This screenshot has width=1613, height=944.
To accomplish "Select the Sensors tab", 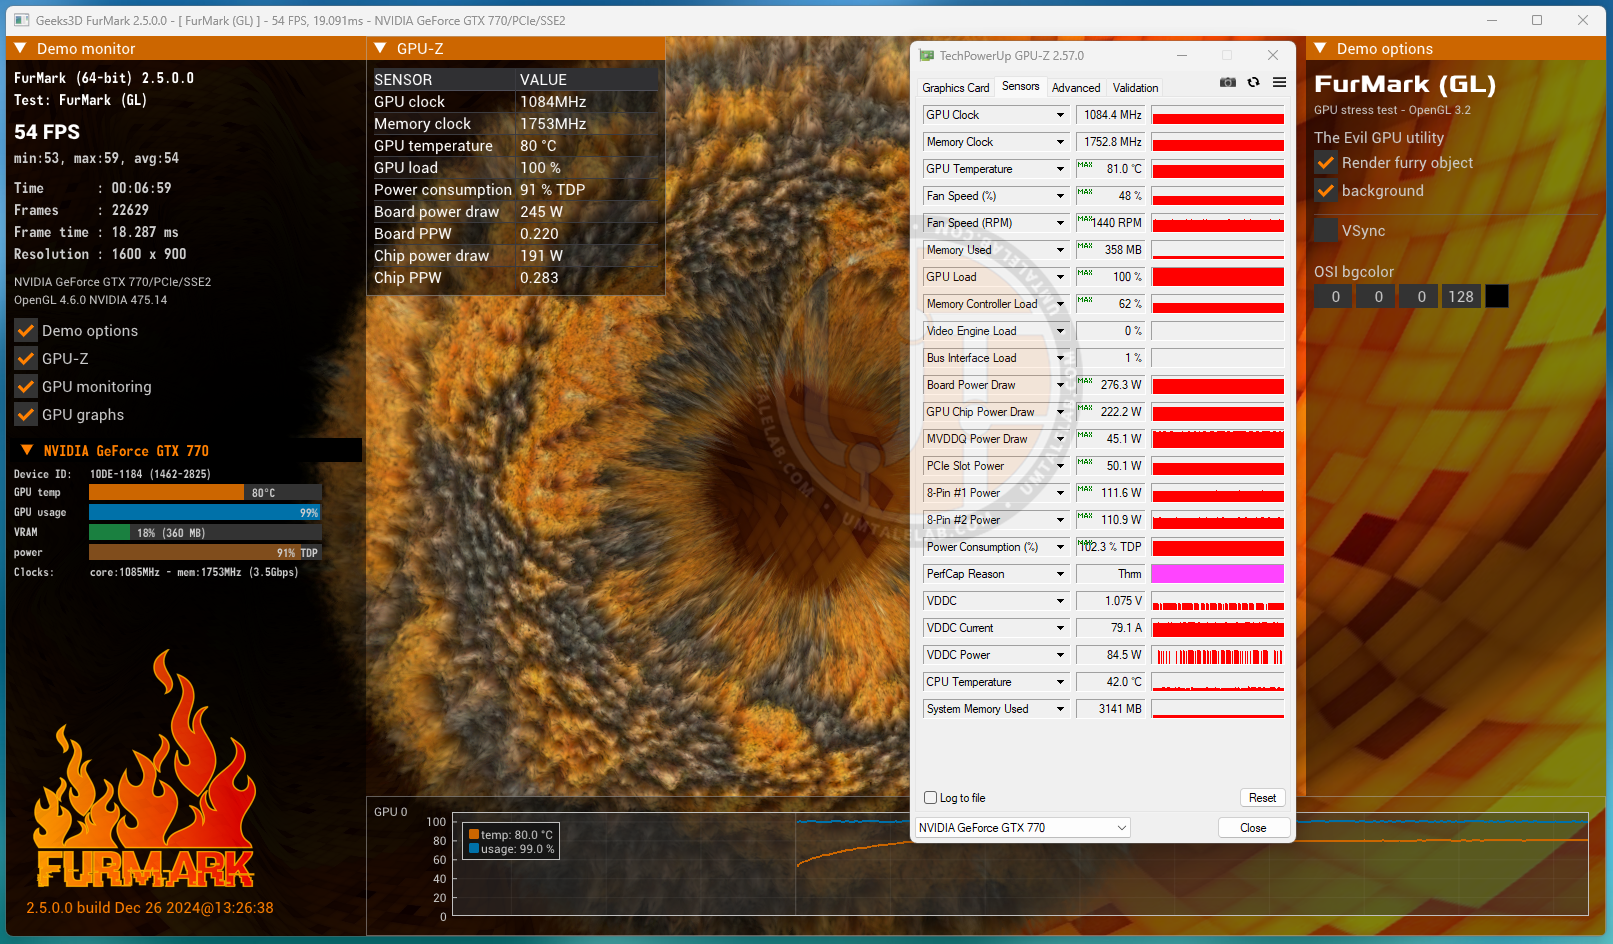I will point(1021,87).
